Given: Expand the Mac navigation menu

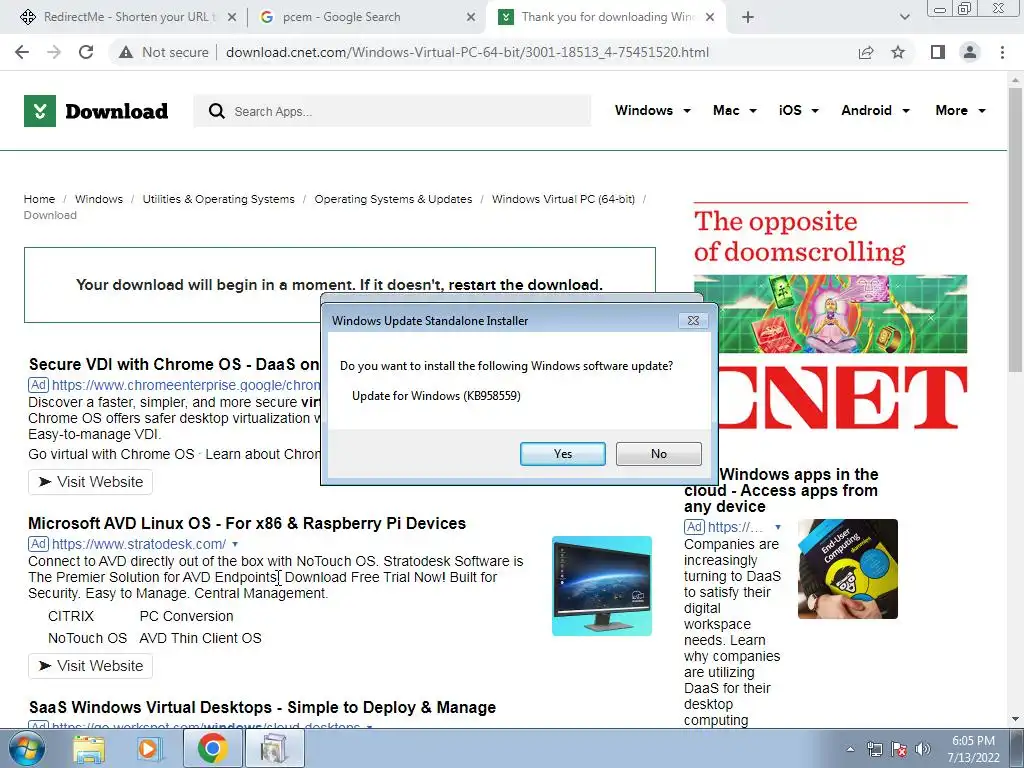Looking at the screenshot, I should click(x=735, y=110).
